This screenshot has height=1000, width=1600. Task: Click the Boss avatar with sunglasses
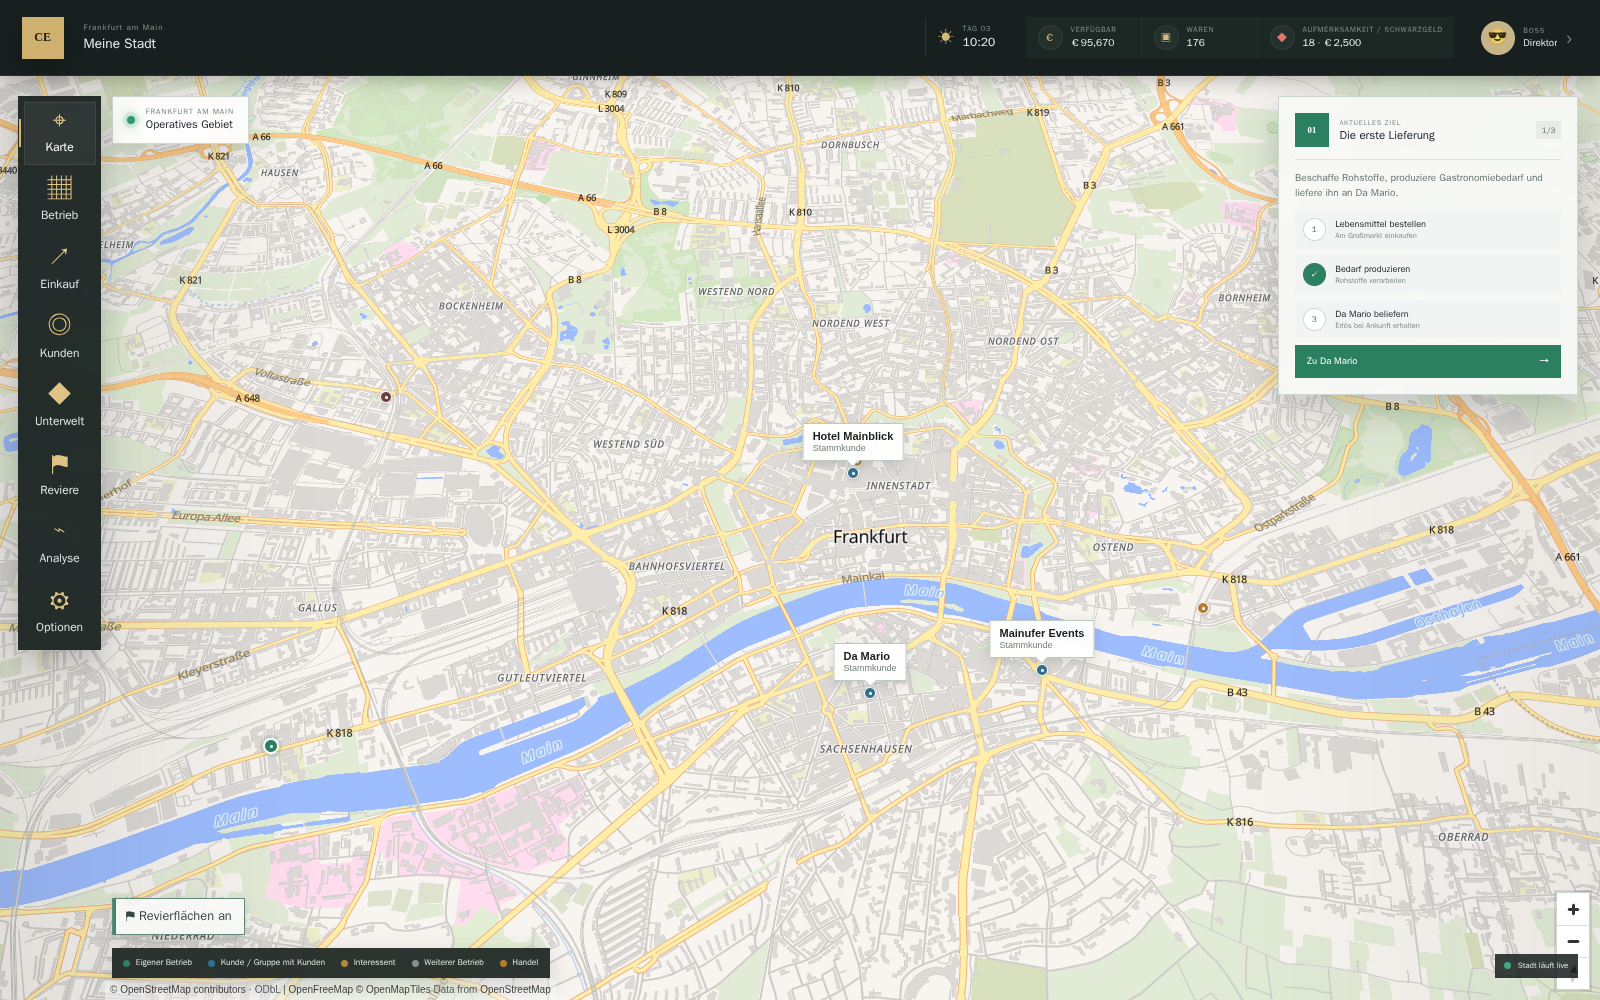pyautogui.click(x=1497, y=38)
